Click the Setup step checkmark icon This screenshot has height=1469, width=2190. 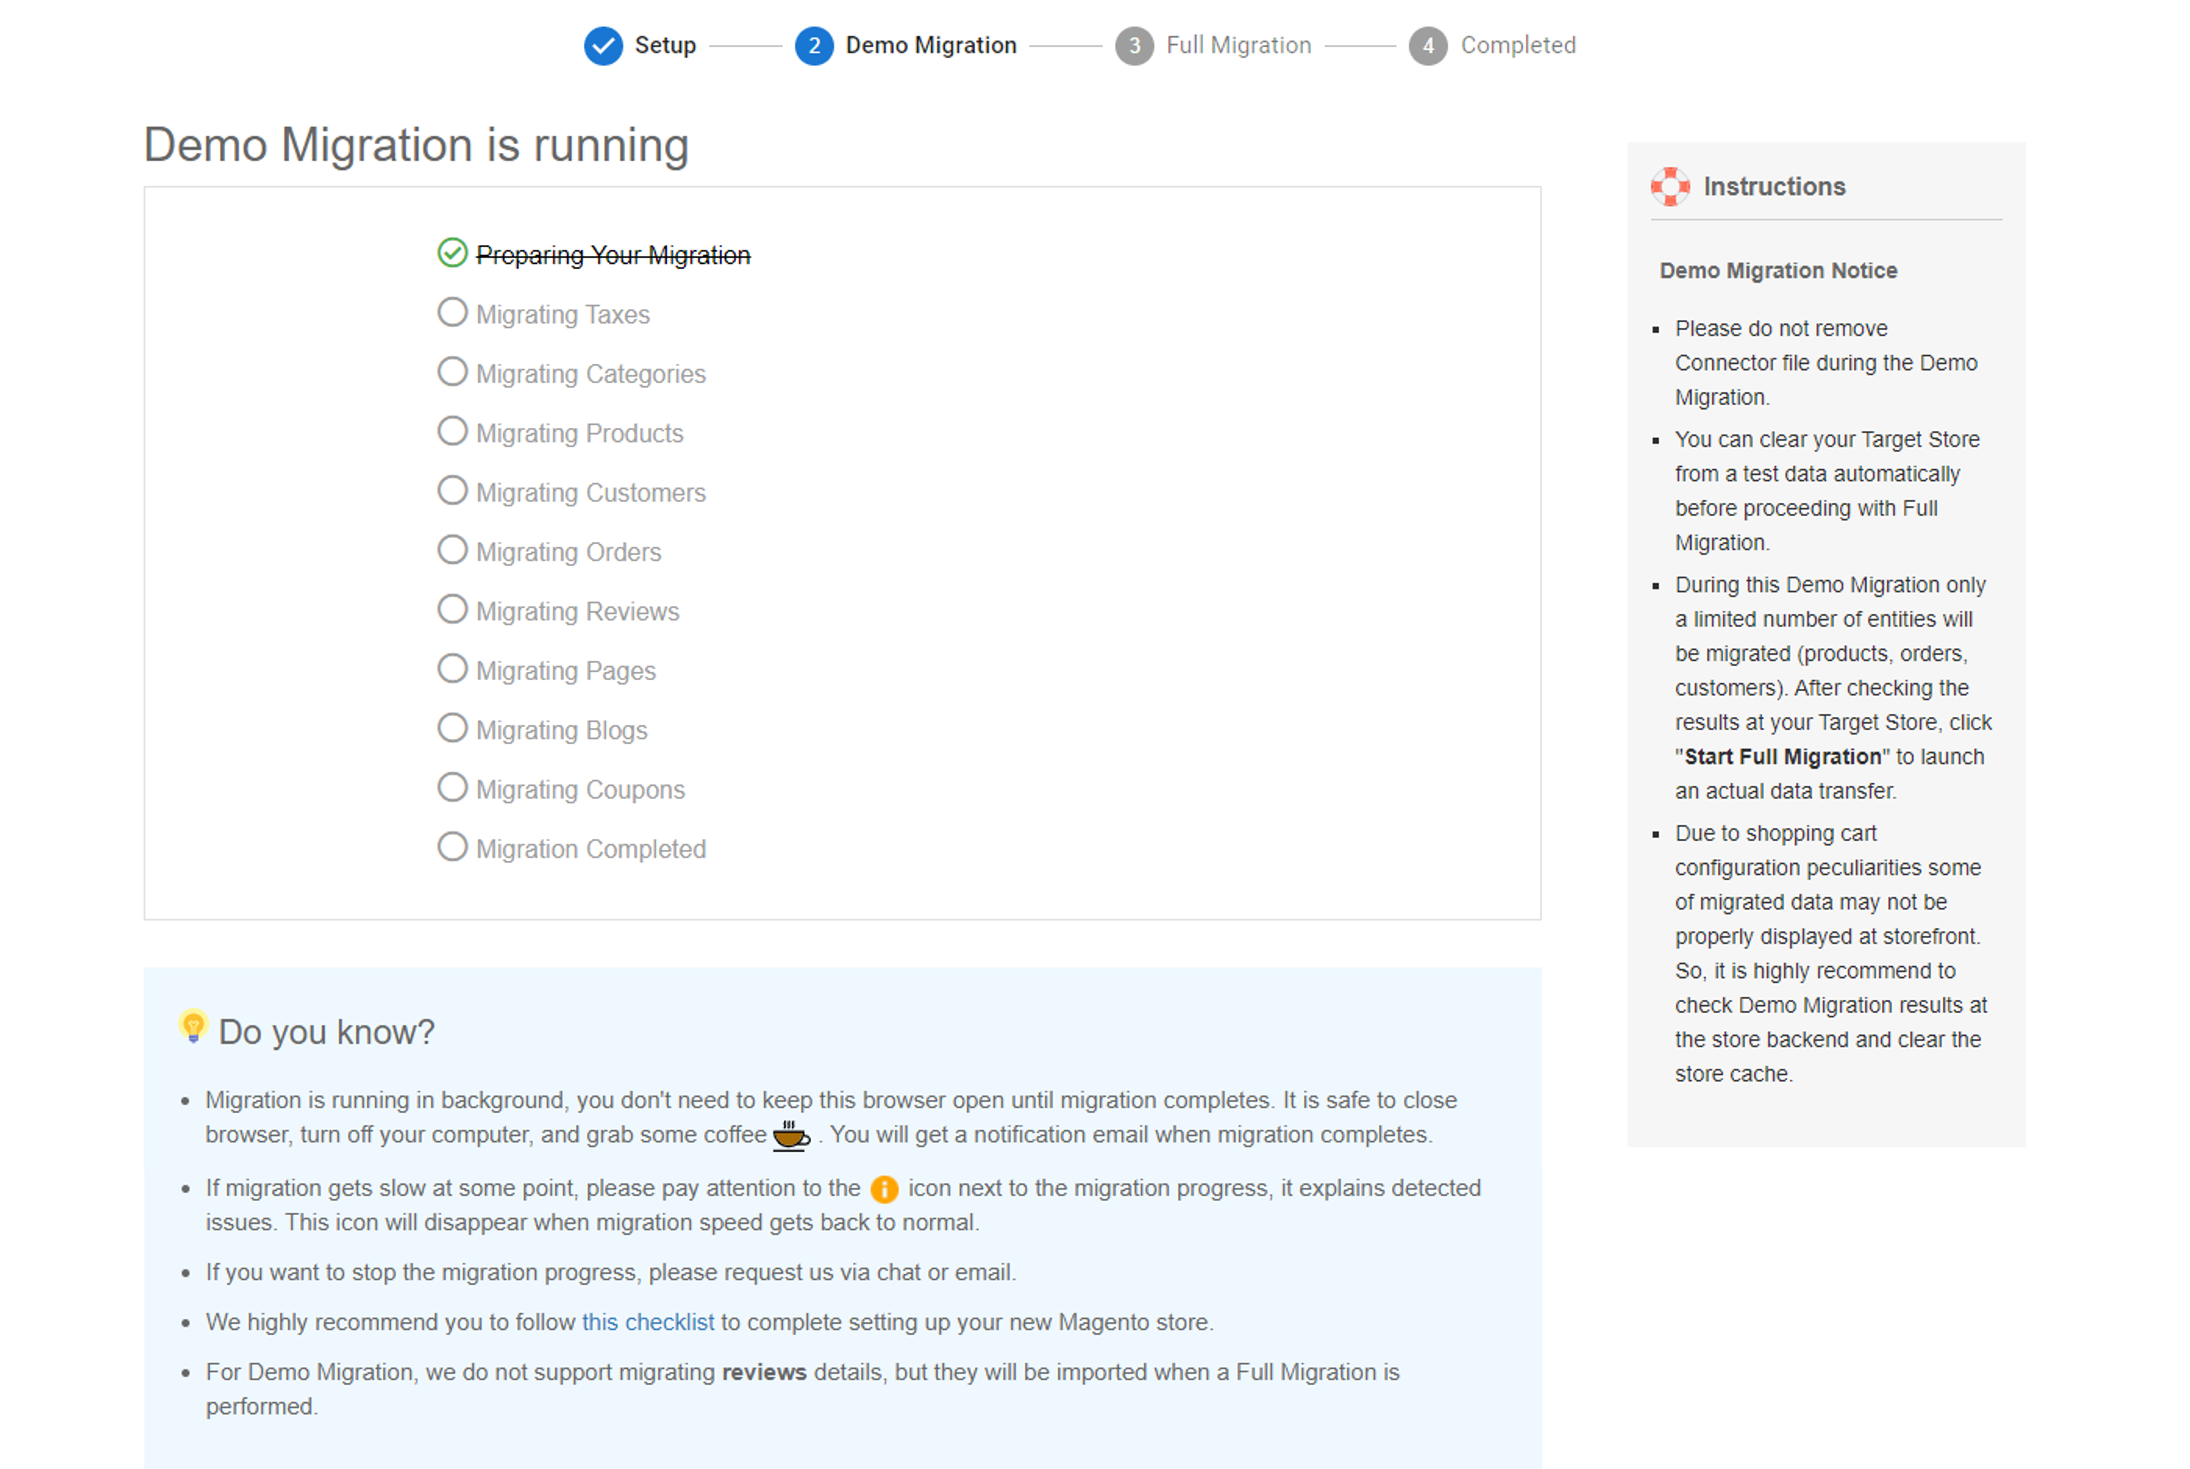[x=600, y=44]
